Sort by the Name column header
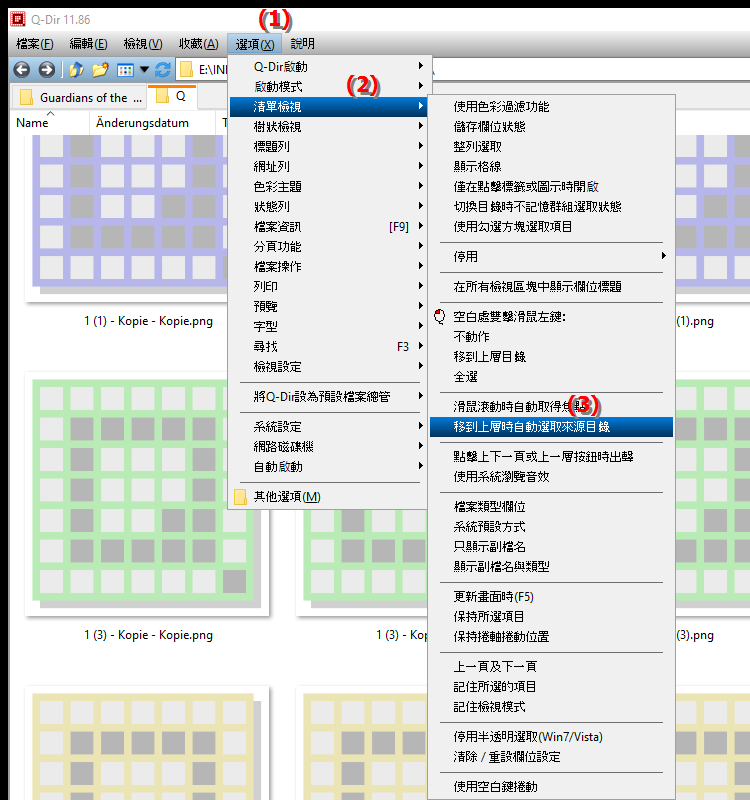Screen dimensions: 750x800 [49, 123]
